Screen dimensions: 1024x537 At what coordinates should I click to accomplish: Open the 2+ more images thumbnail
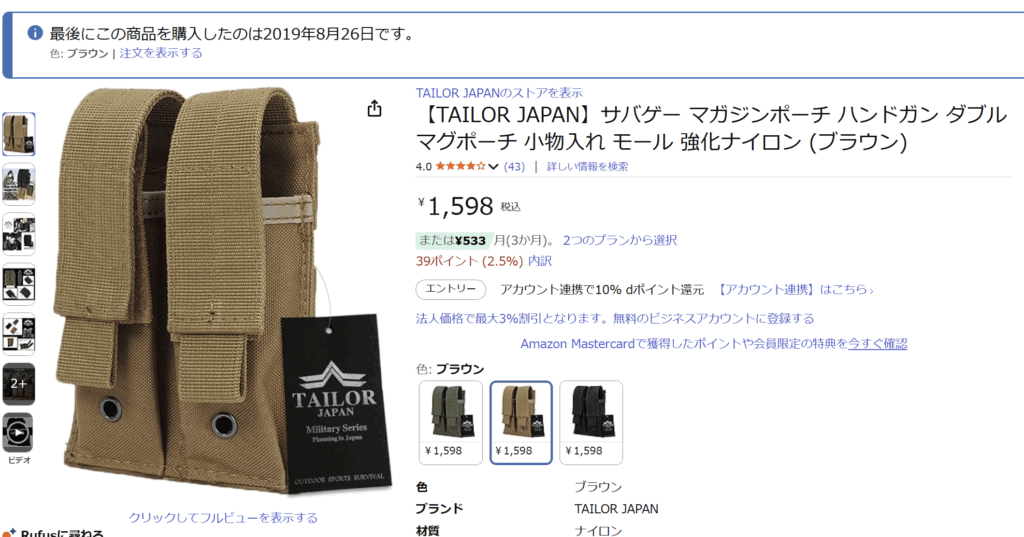[18, 383]
